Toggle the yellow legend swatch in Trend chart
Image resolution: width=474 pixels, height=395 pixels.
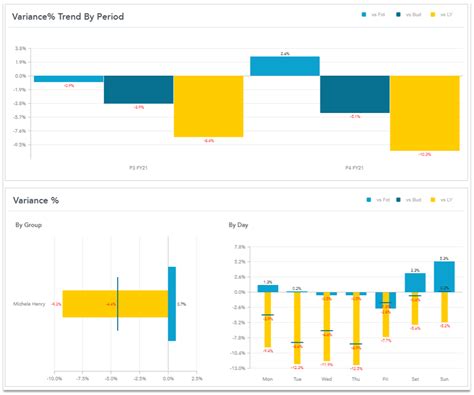pyautogui.click(x=433, y=15)
